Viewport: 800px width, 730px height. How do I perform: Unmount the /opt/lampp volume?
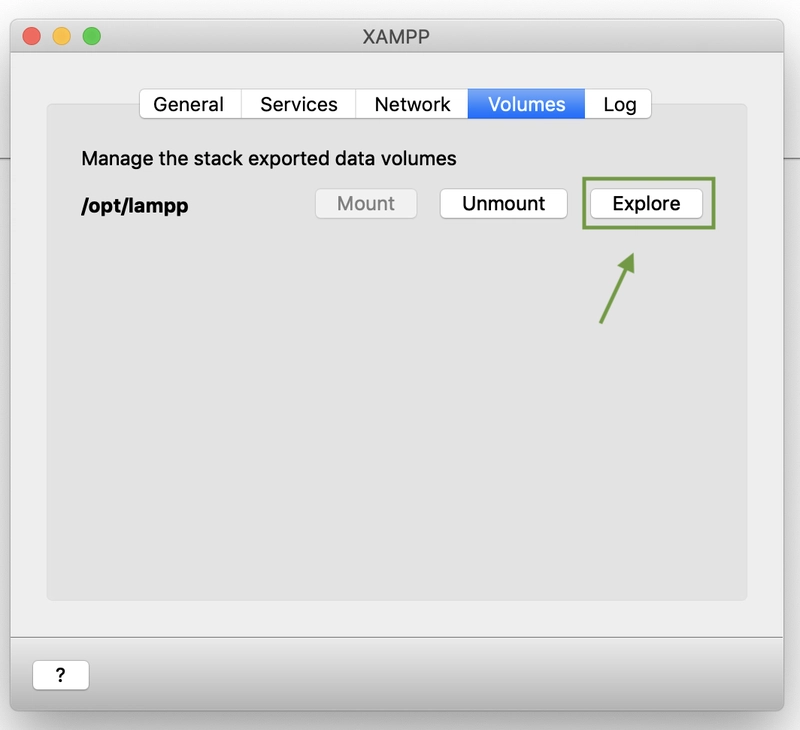pyautogui.click(x=504, y=204)
